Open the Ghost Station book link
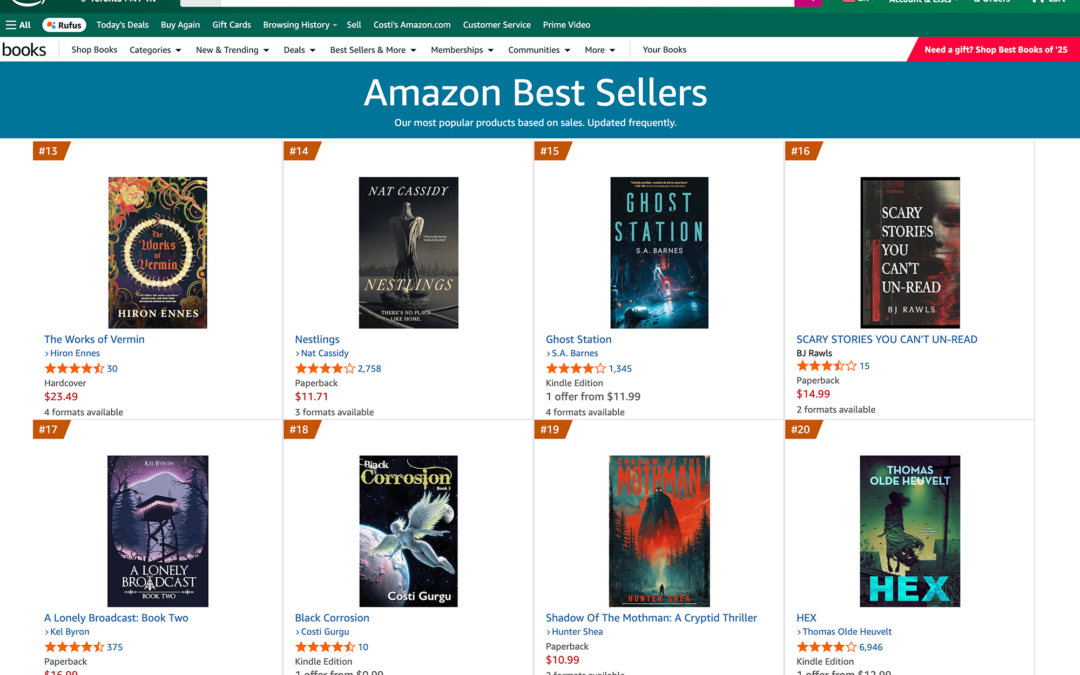Image resolution: width=1080 pixels, height=675 pixels. 578,339
